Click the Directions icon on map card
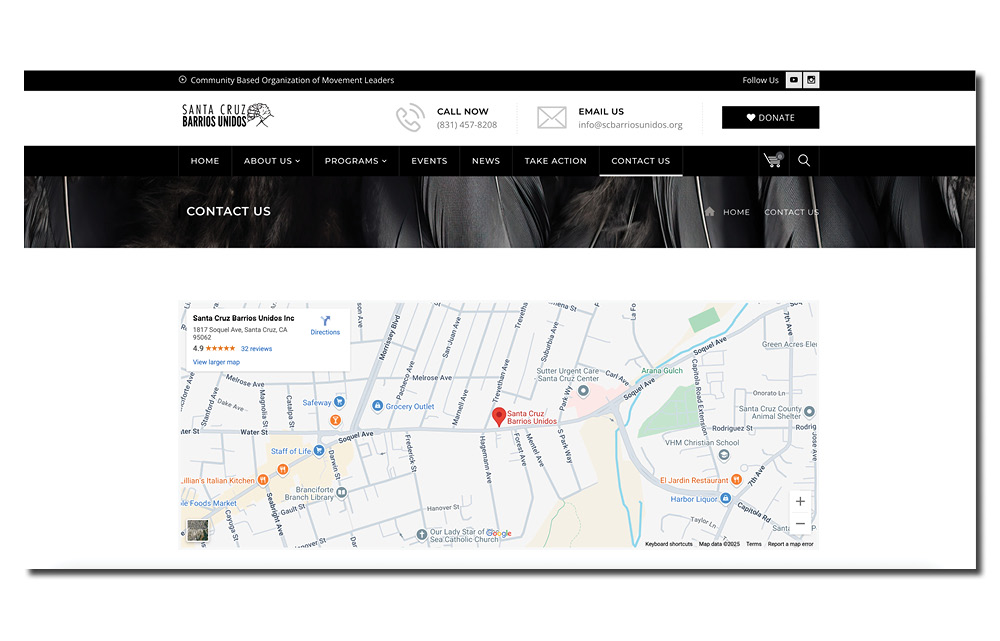Viewport: 1000px width, 641px height. [x=325, y=321]
